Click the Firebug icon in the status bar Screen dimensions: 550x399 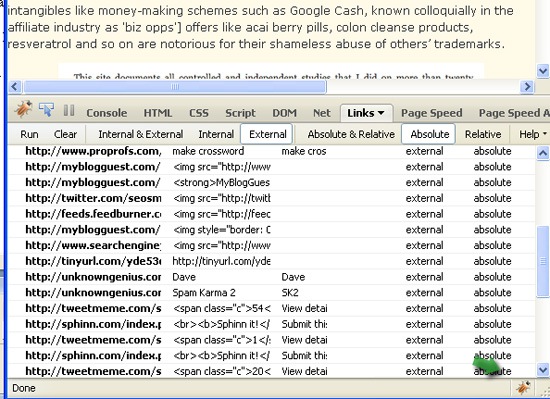[x=523, y=388]
